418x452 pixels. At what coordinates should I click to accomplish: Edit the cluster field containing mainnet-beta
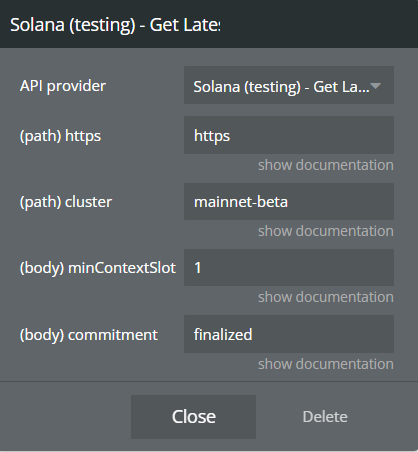(289, 201)
